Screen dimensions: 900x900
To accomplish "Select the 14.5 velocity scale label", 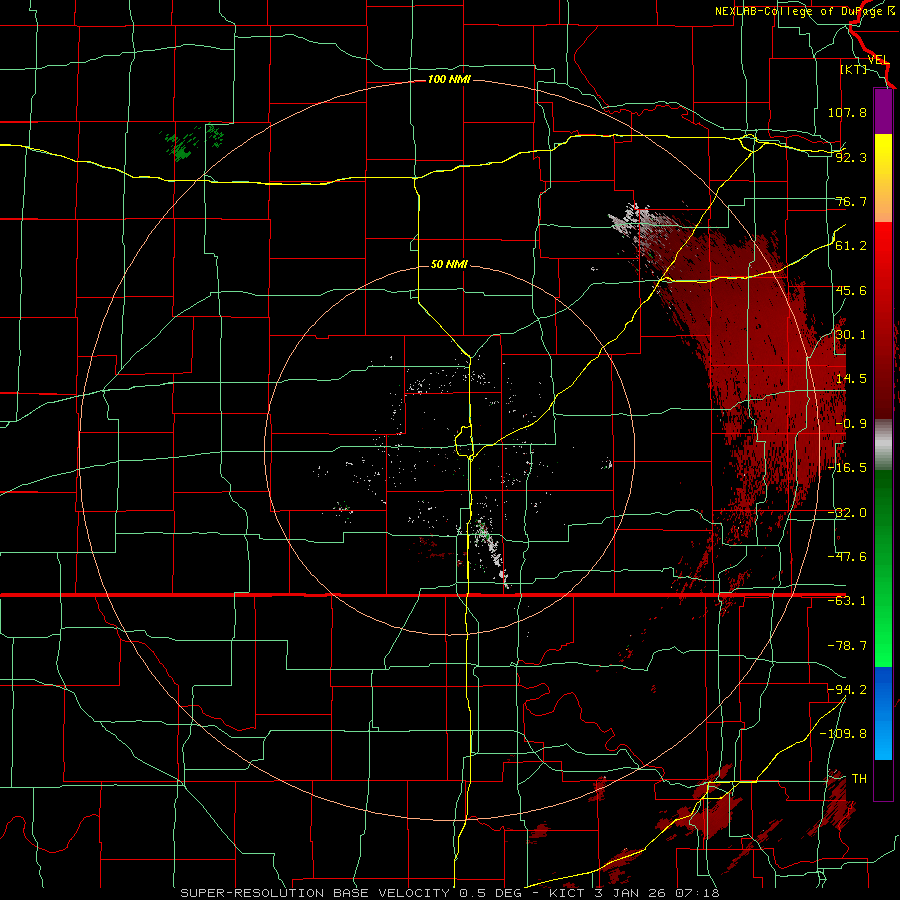I will pyautogui.click(x=851, y=379).
